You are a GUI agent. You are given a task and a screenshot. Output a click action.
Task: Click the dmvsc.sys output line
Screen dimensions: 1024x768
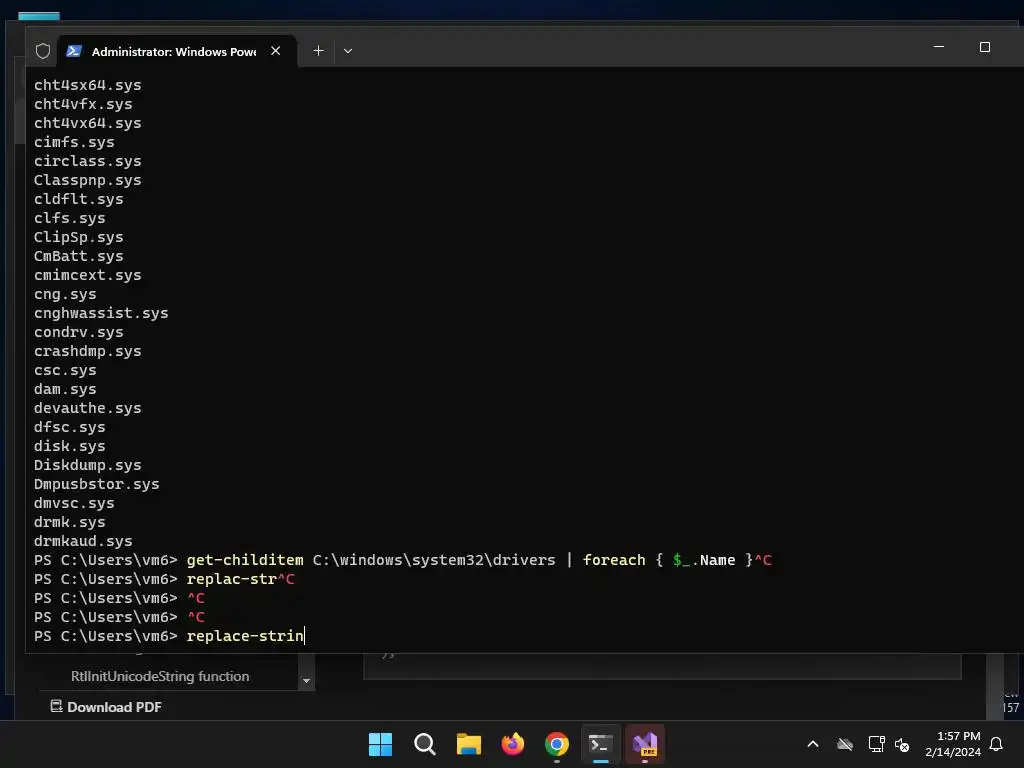(x=74, y=503)
